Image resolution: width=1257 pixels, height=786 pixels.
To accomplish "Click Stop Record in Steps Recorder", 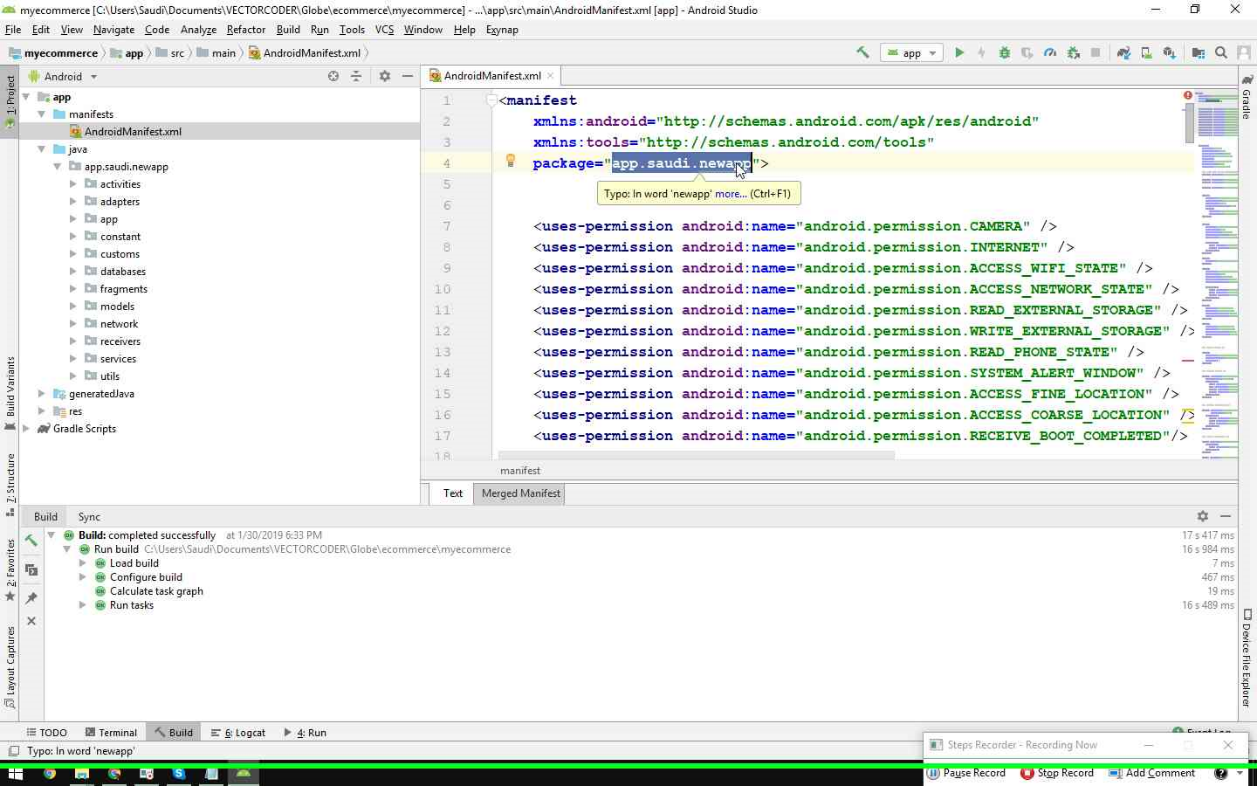I will click(x=1057, y=773).
